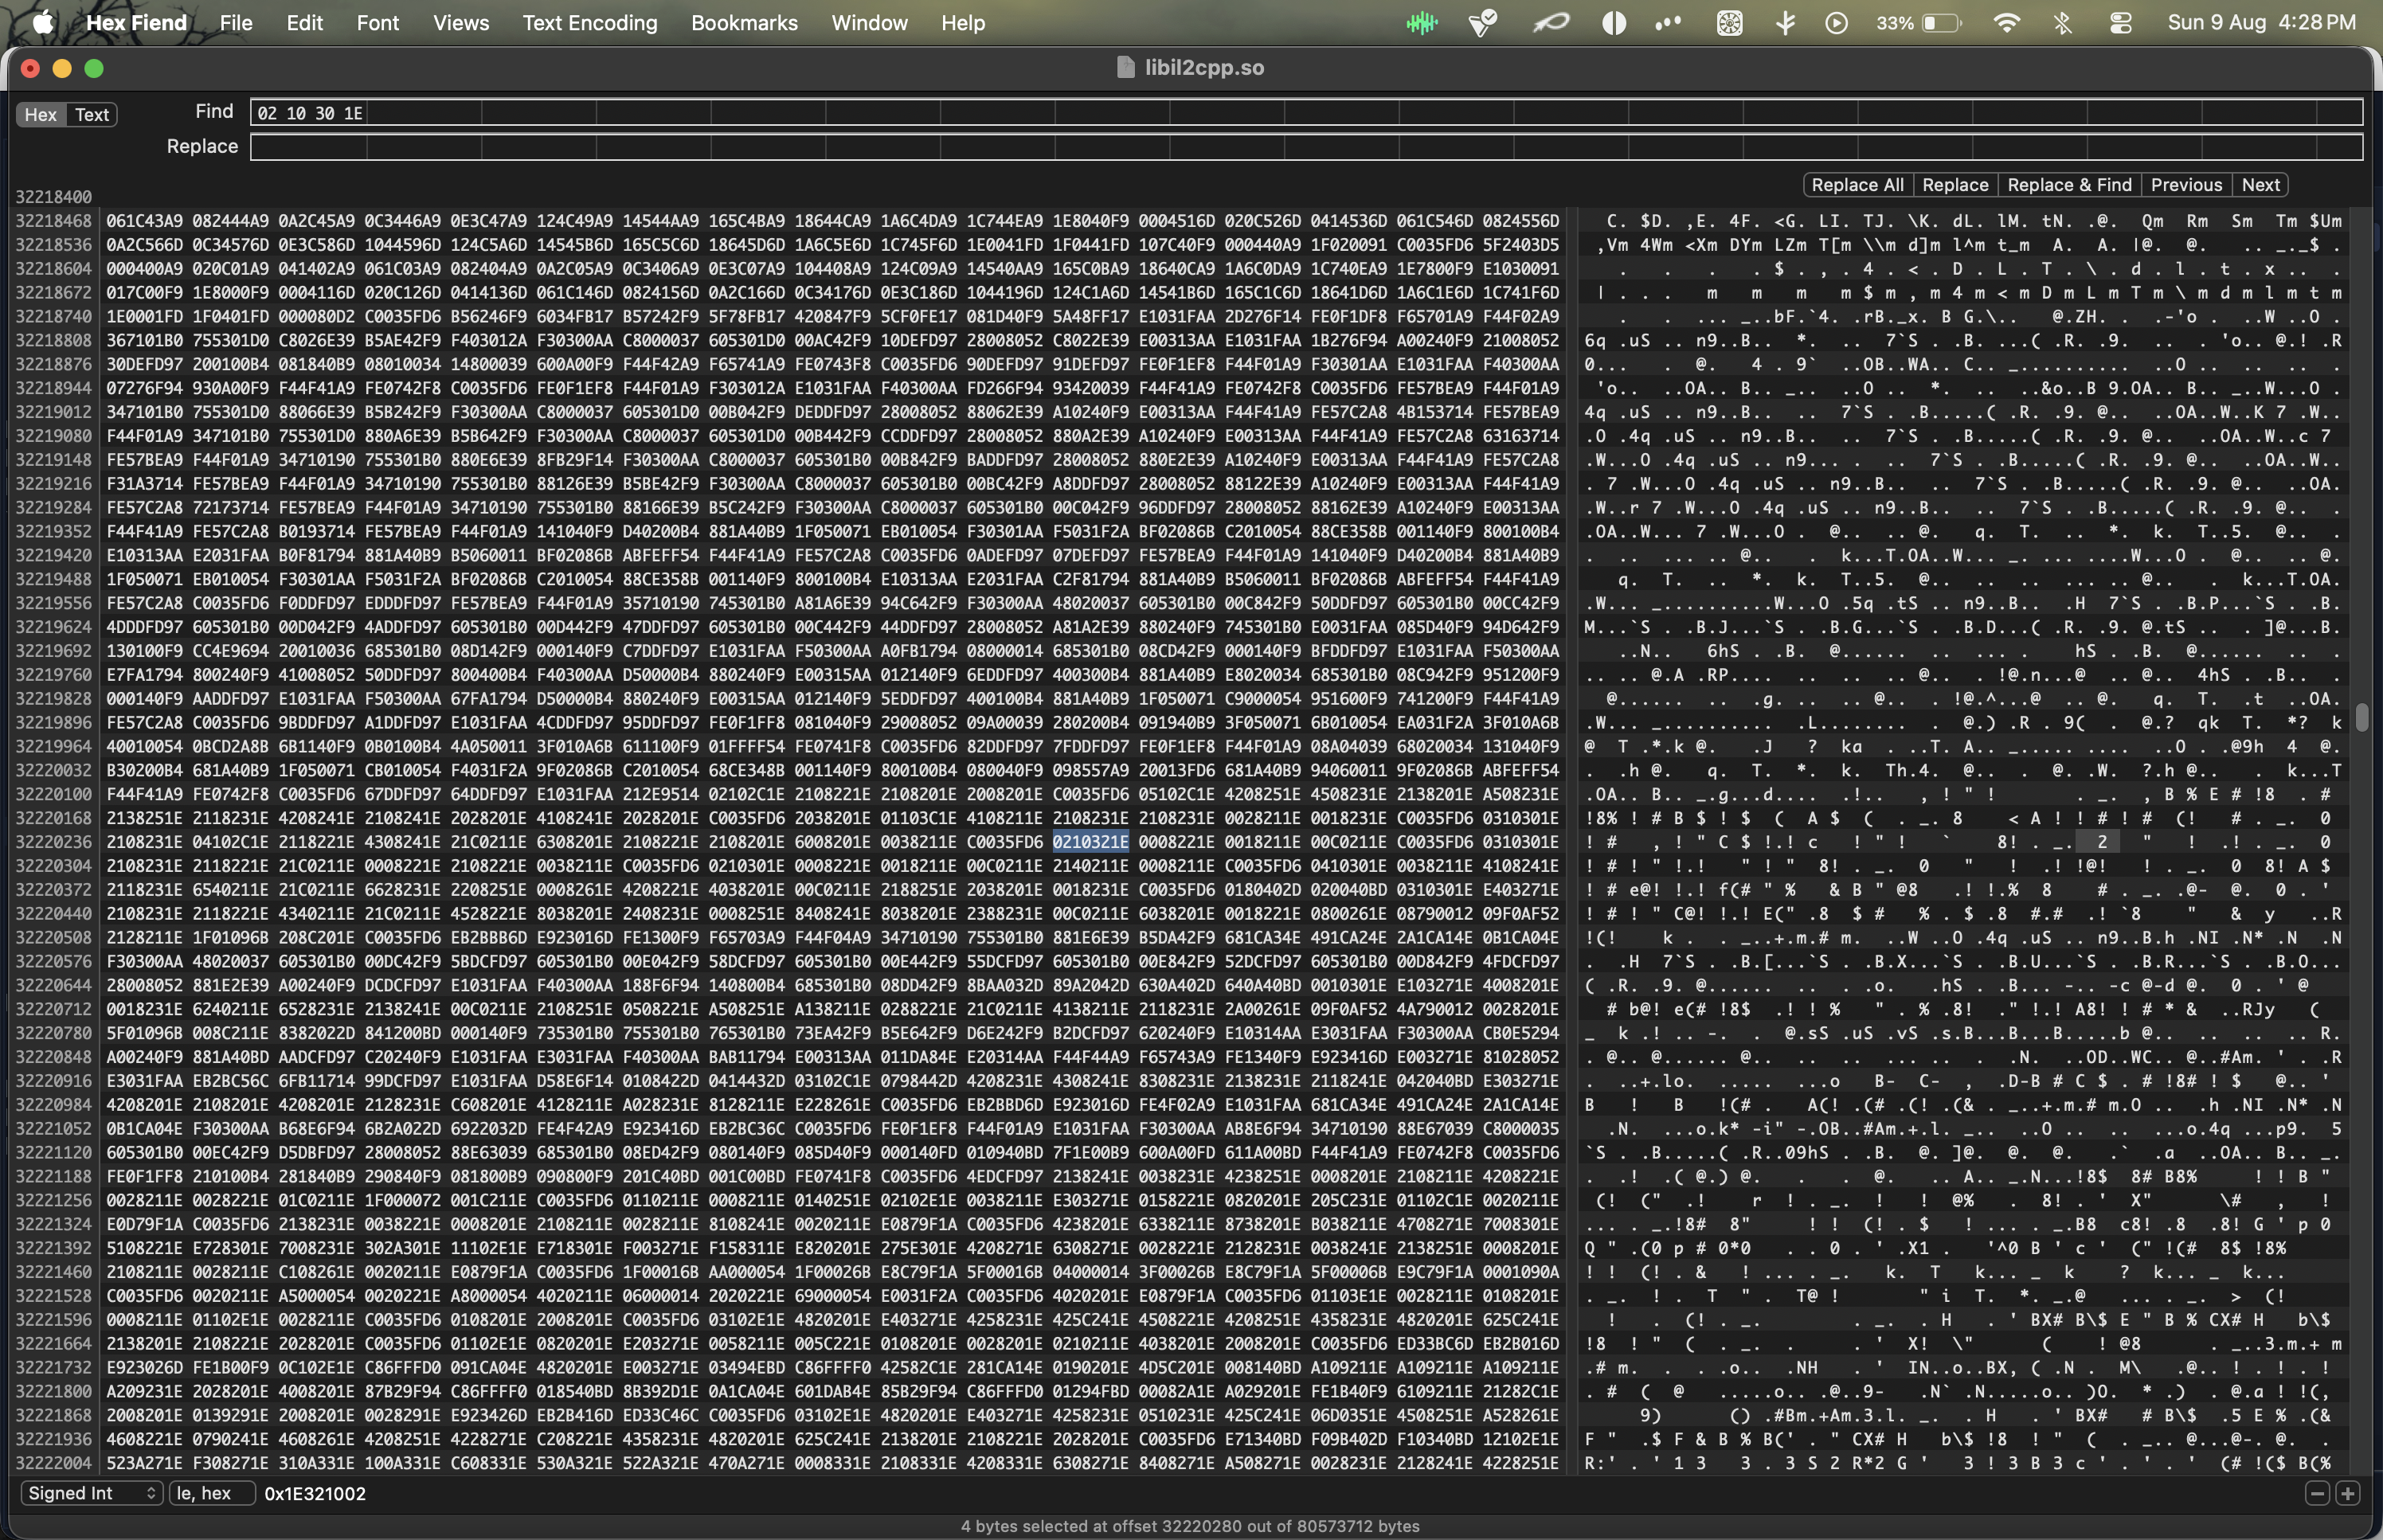Zoom the window with the green button
The height and width of the screenshot is (1540, 2383).
tap(94, 68)
